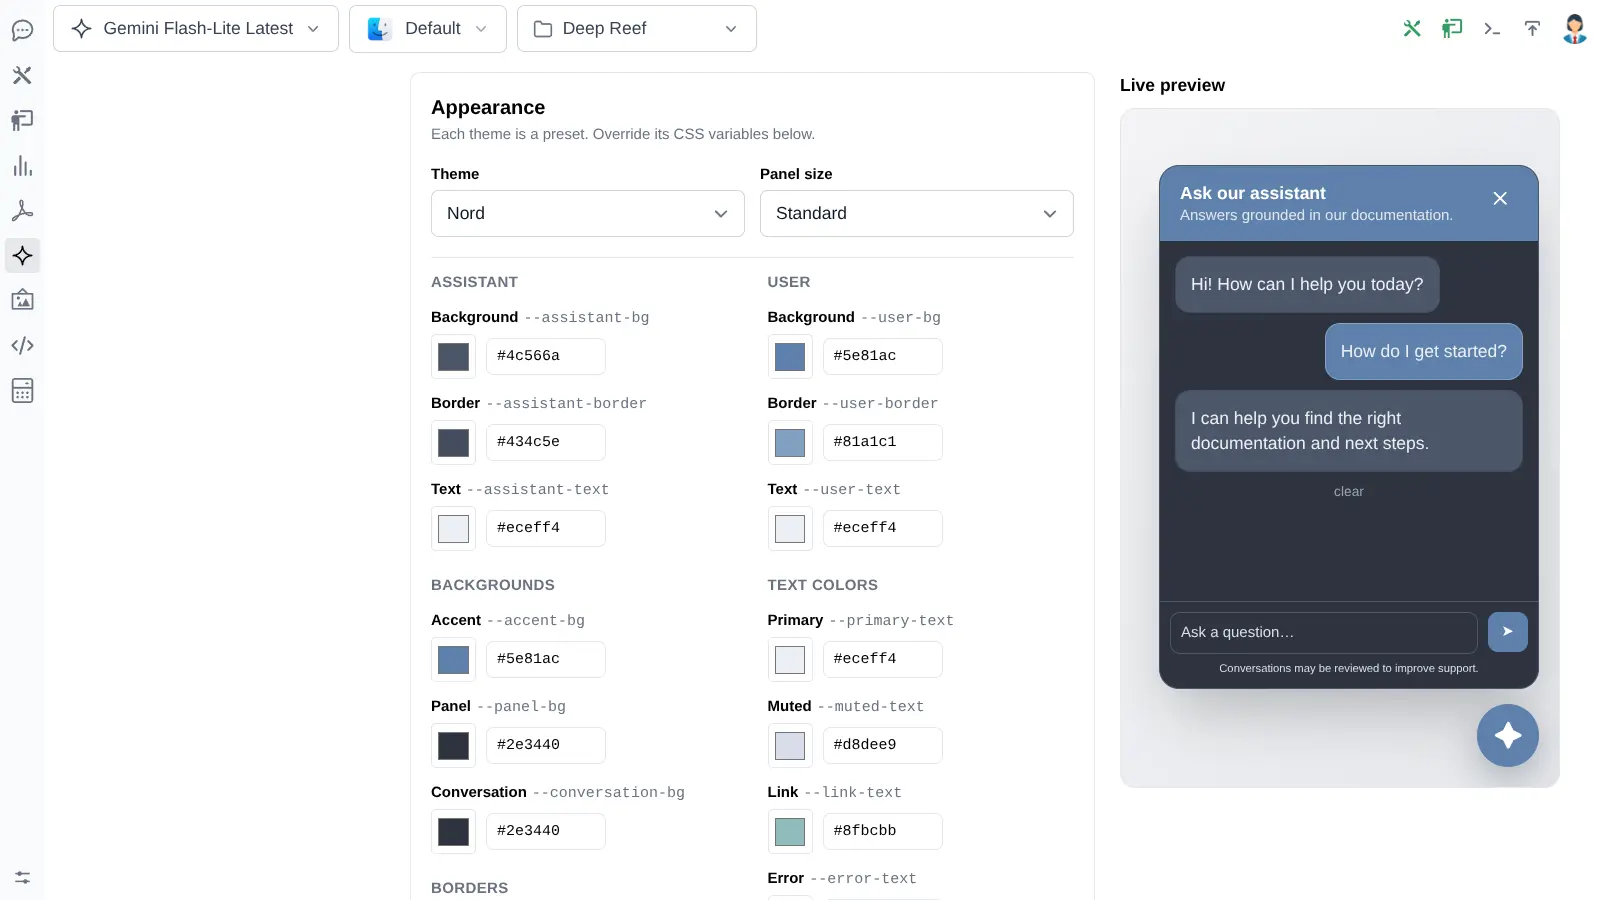The image size is (1600, 900).
Task: Click the green presentation icon in the top bar
Action: coord(1452,28)
